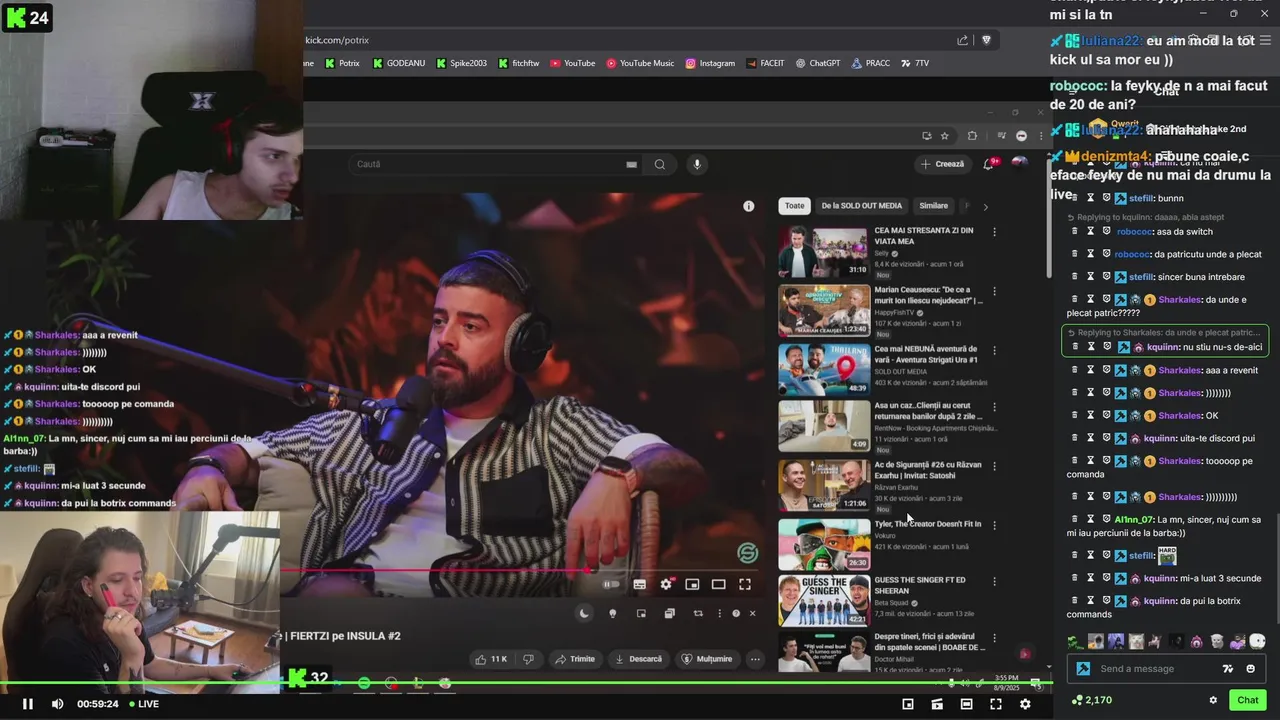The height and width of the screenshot is (720, 1280).
Task: Click Trimite share button
Action: click(x=575, y=659)
